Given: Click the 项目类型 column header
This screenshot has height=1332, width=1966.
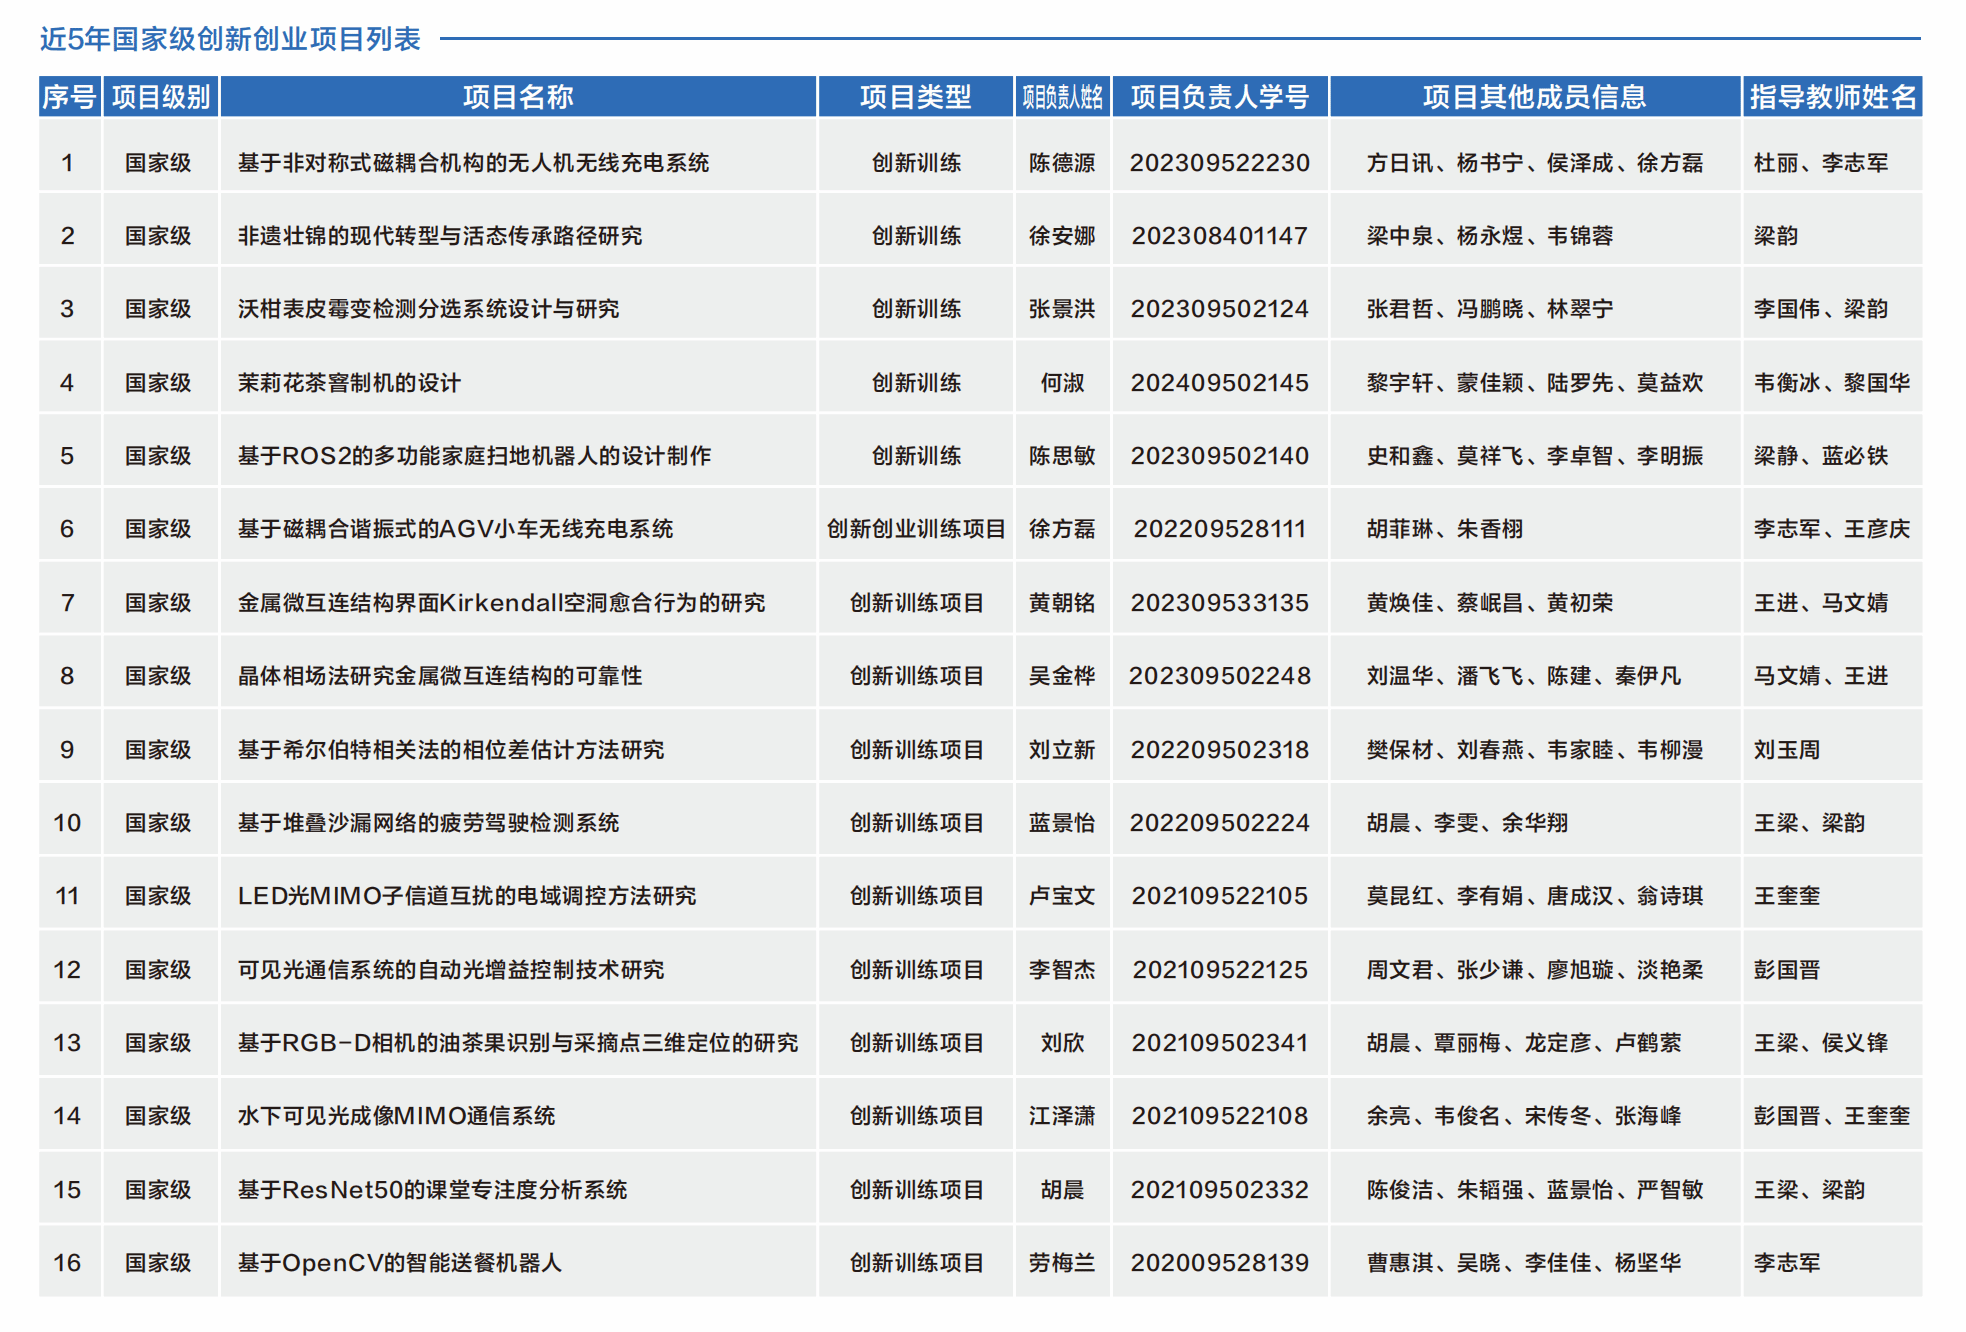Looking at the screenshot, I should [x=915, y=97].
